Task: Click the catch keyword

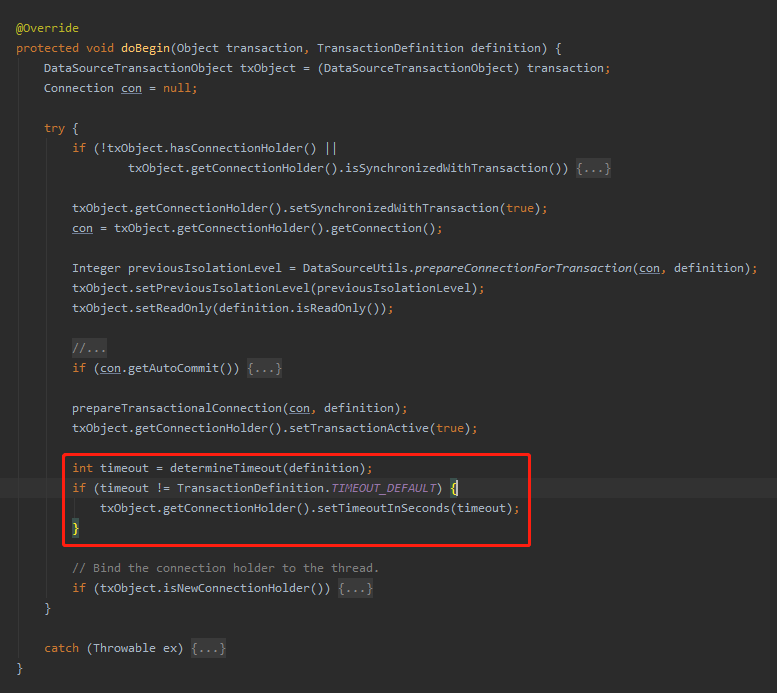Action: point(61,648)
